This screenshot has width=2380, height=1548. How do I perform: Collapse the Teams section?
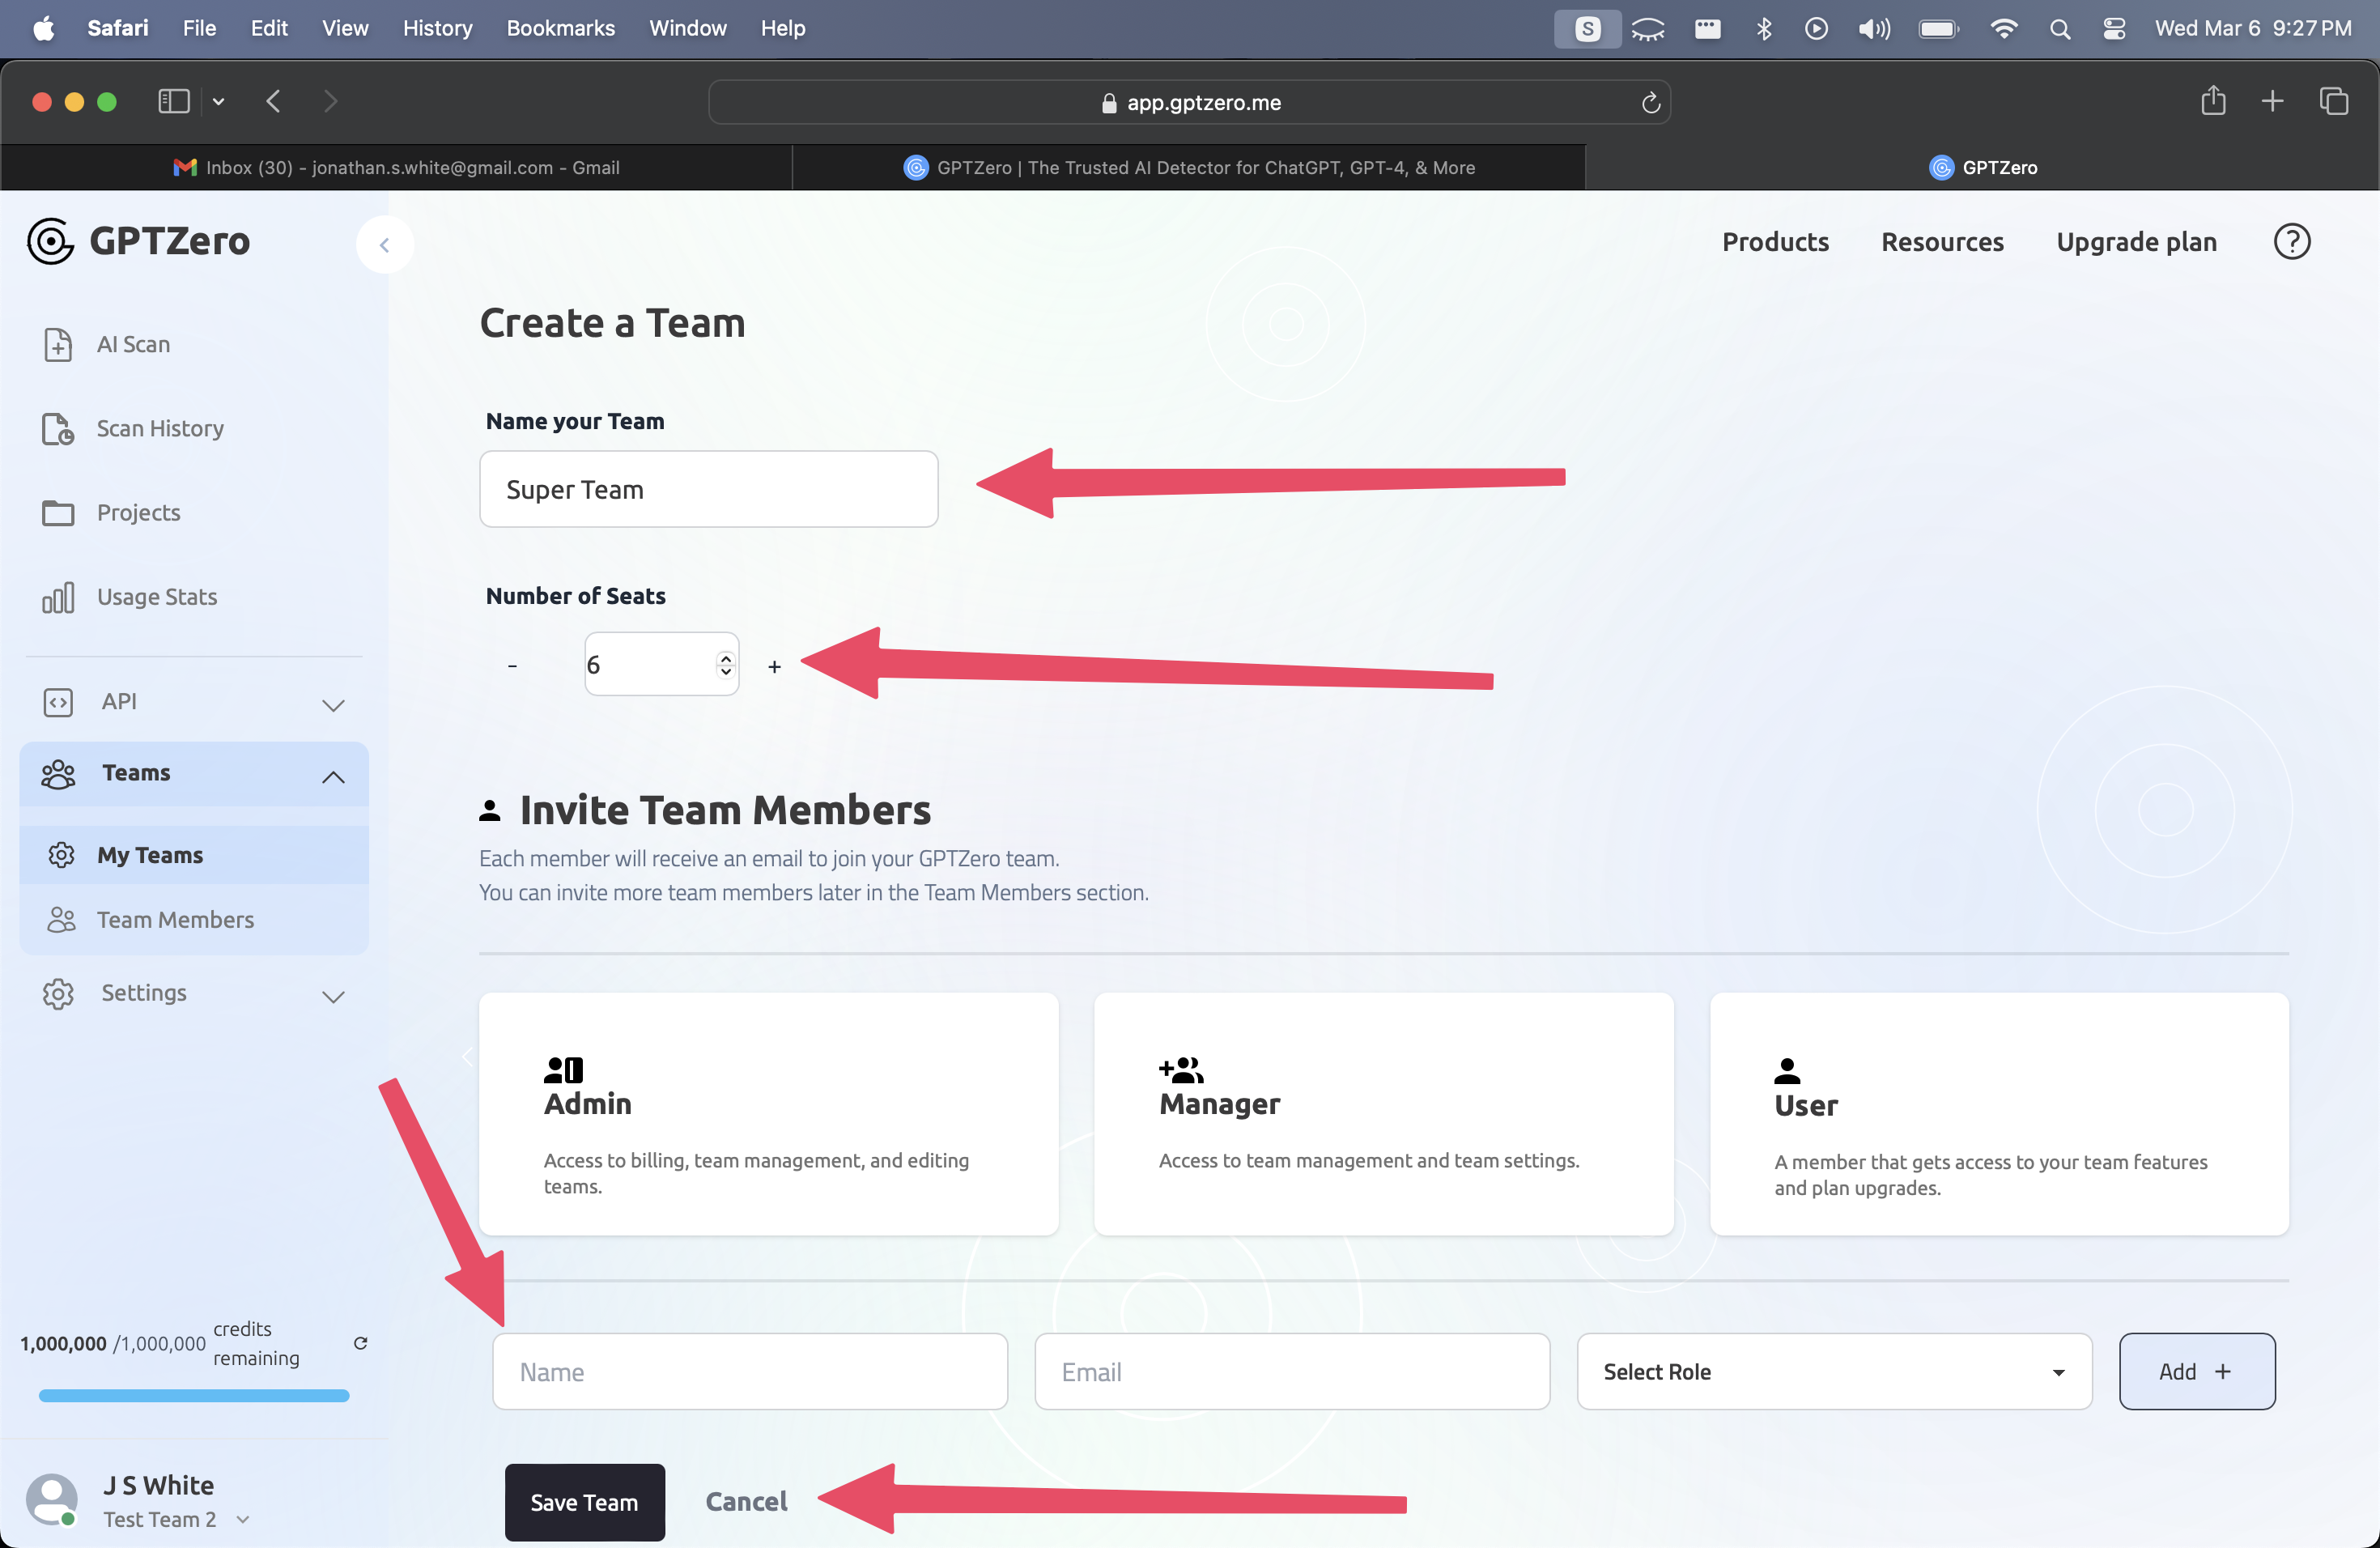pyautogui.click(x=333, y=776)
